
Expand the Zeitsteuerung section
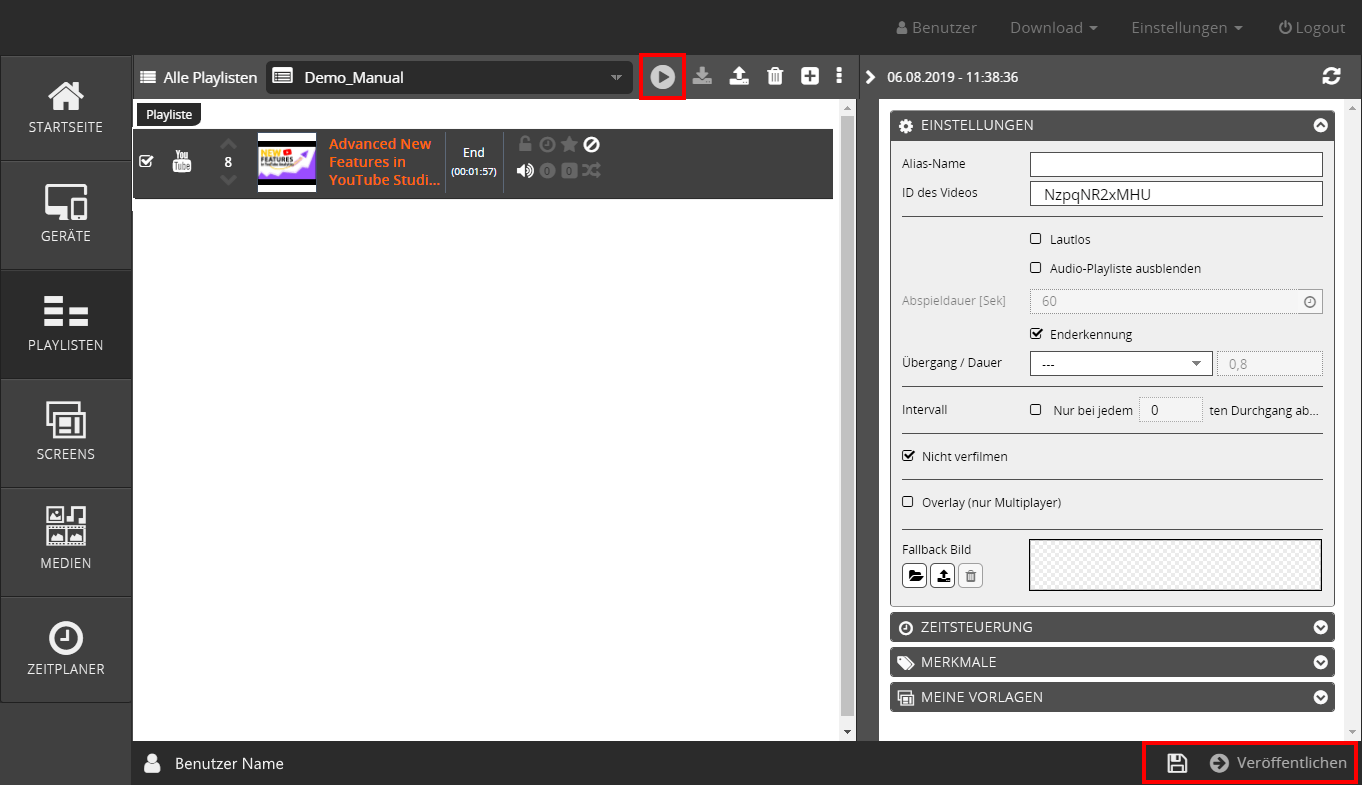tap(1112, 627)
